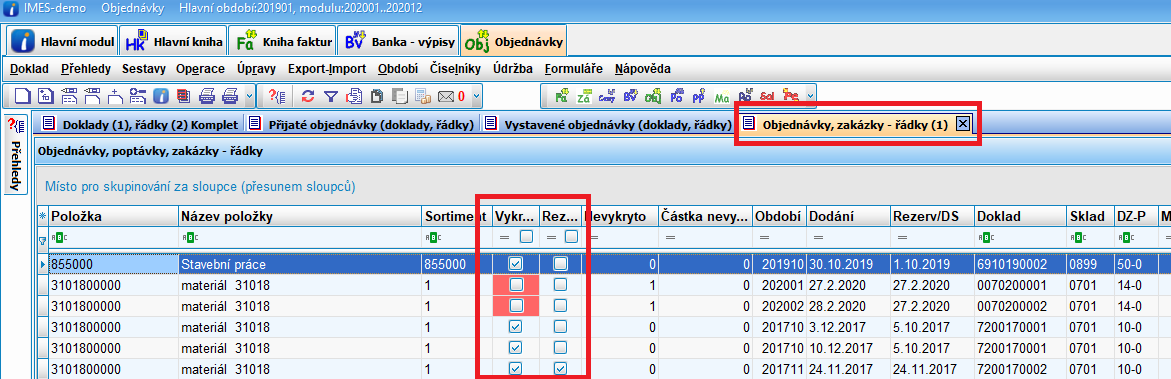Check Rez checkbox in Stavební práce row
1171x379 pixels.
click(x=560, y=264)
